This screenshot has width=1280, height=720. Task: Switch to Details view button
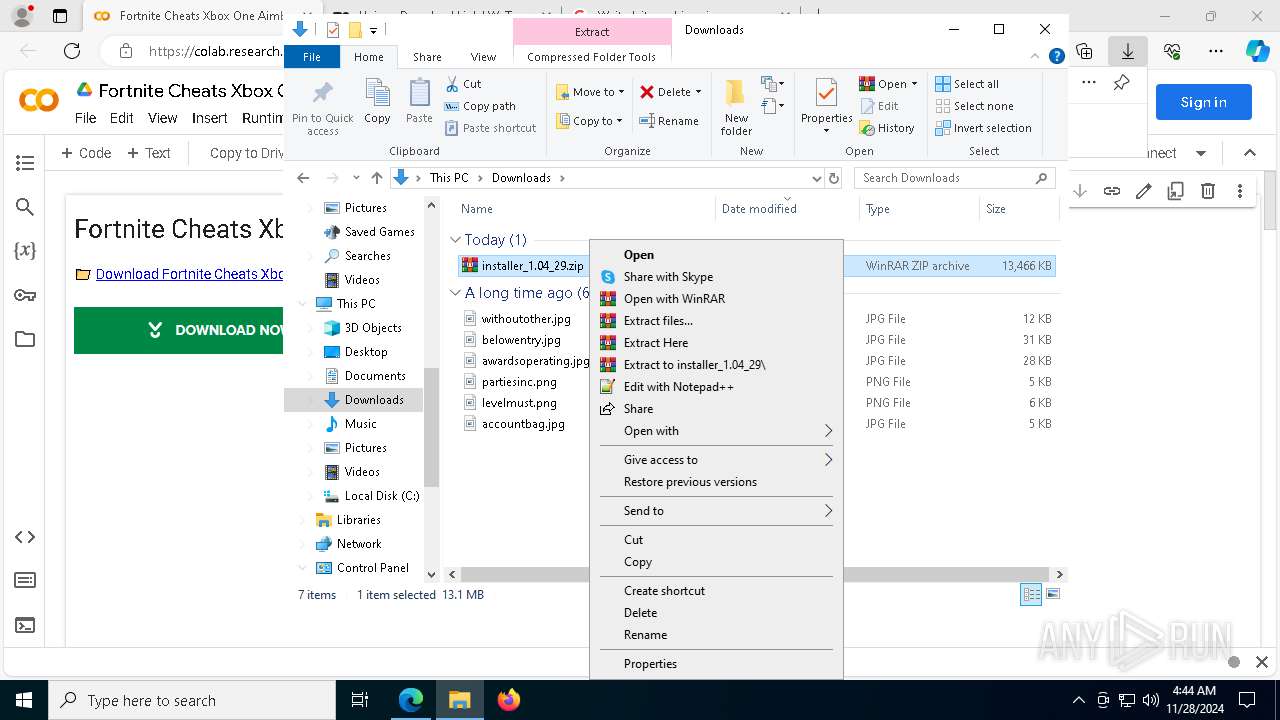click(x=1031, y=594)
